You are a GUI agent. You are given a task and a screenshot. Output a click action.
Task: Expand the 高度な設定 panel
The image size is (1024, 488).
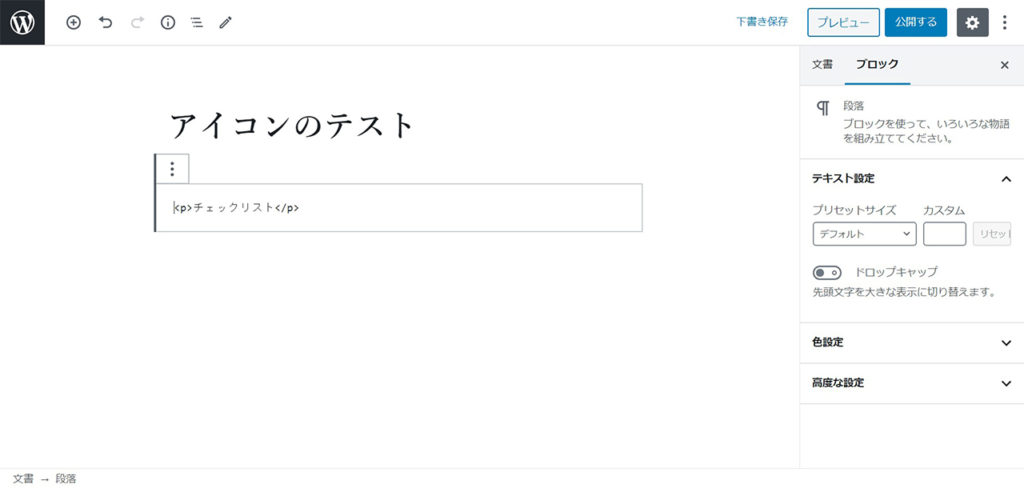[912, 383]
